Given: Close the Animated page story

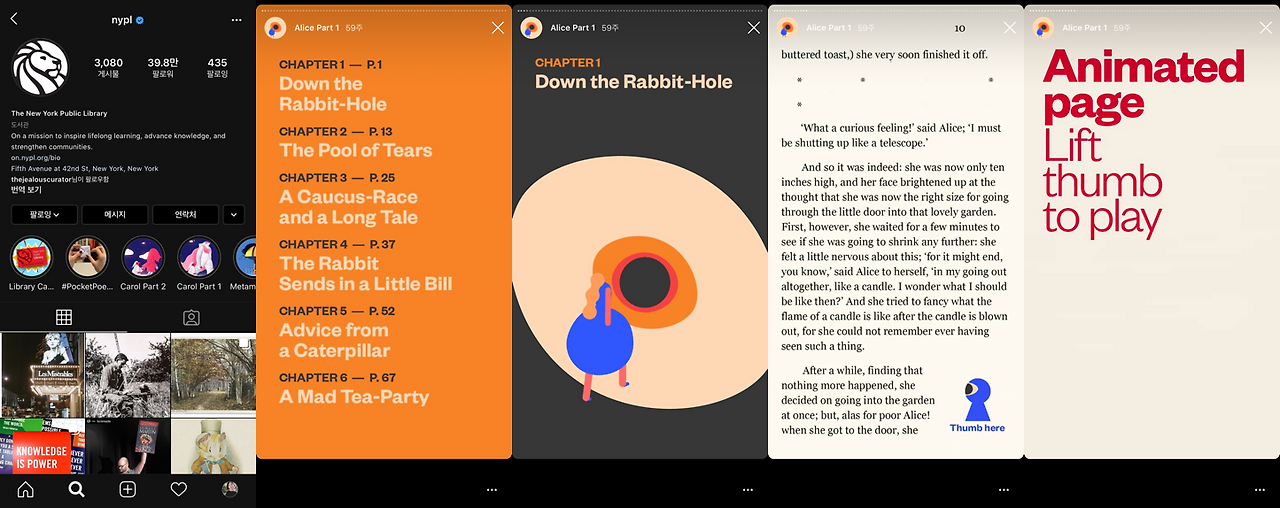Looking at the screenshot, I should (1266, 28).
